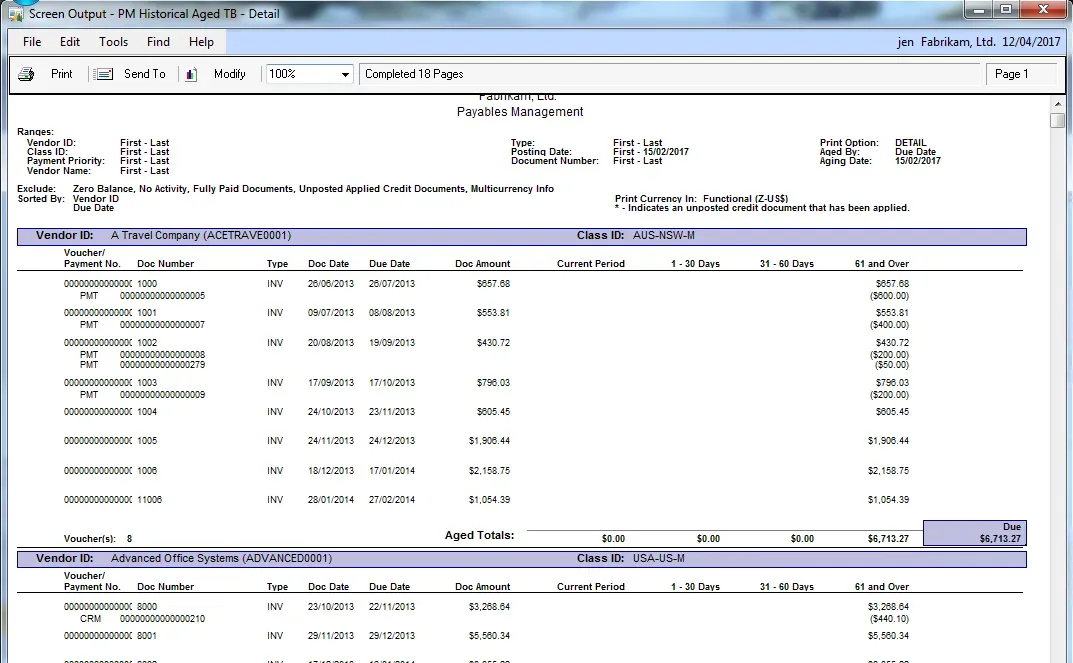Viewport: 1073px width, 663px height.
Task: Click the Advanced Office Systems vendor header
Action: click(x=220, y=558)
